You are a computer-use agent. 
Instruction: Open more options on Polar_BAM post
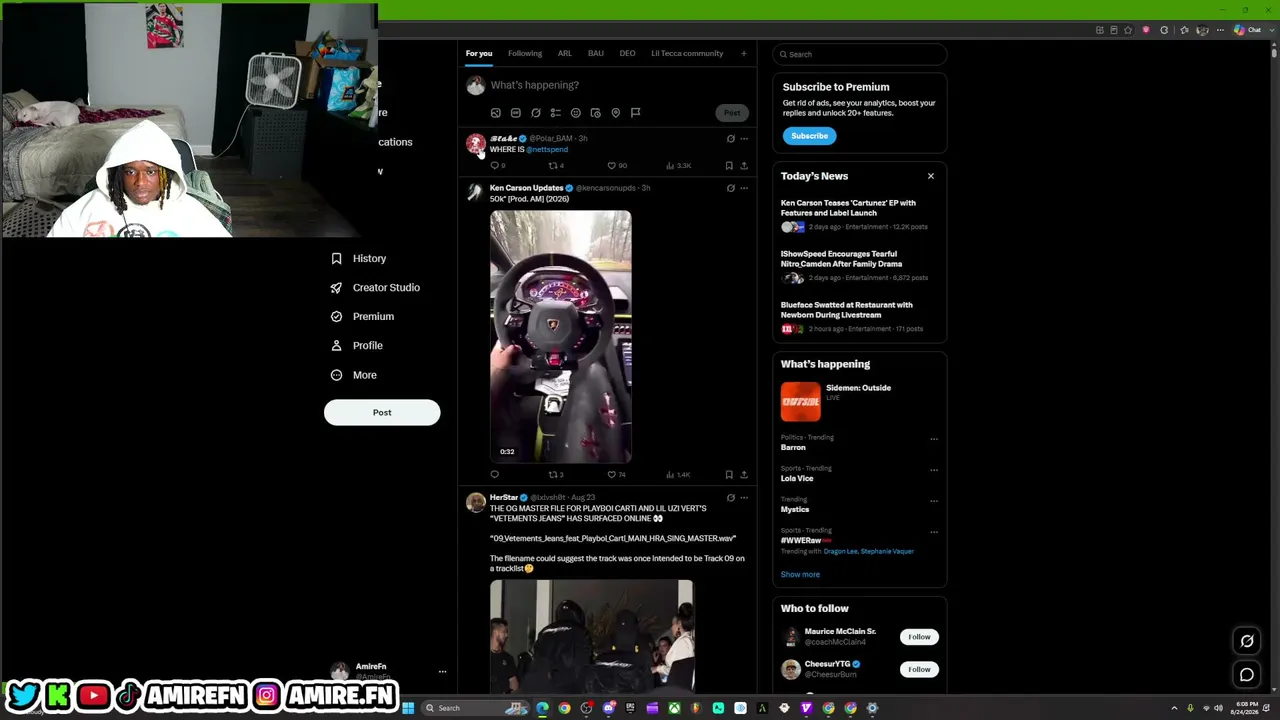[743, 139]
